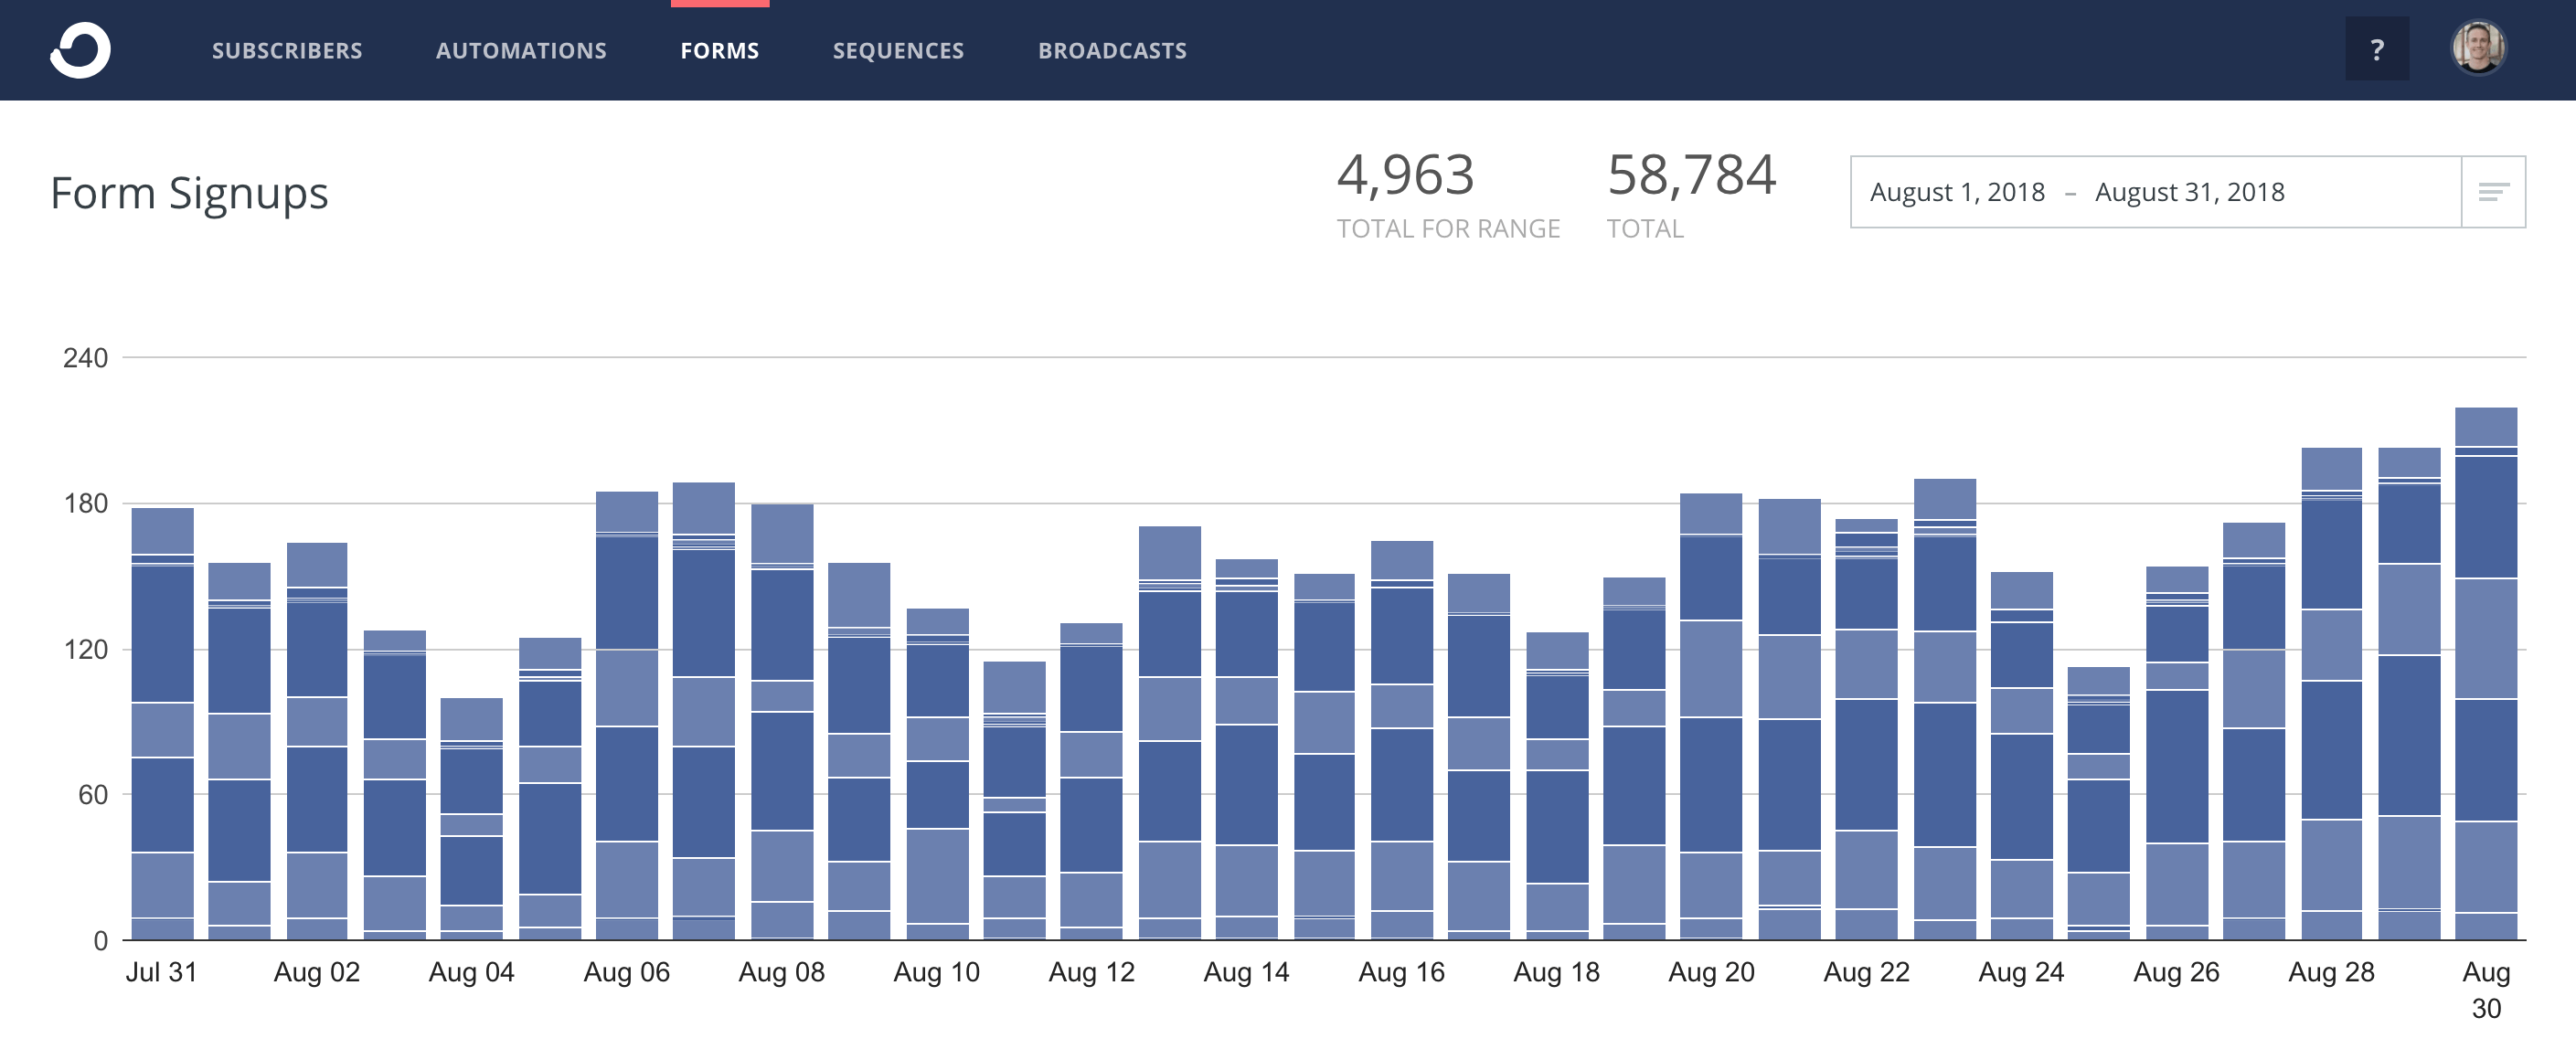The image size is (2576, 1049).
Task: Click the Aug 10 x-axis label
Action: point(936,972)
